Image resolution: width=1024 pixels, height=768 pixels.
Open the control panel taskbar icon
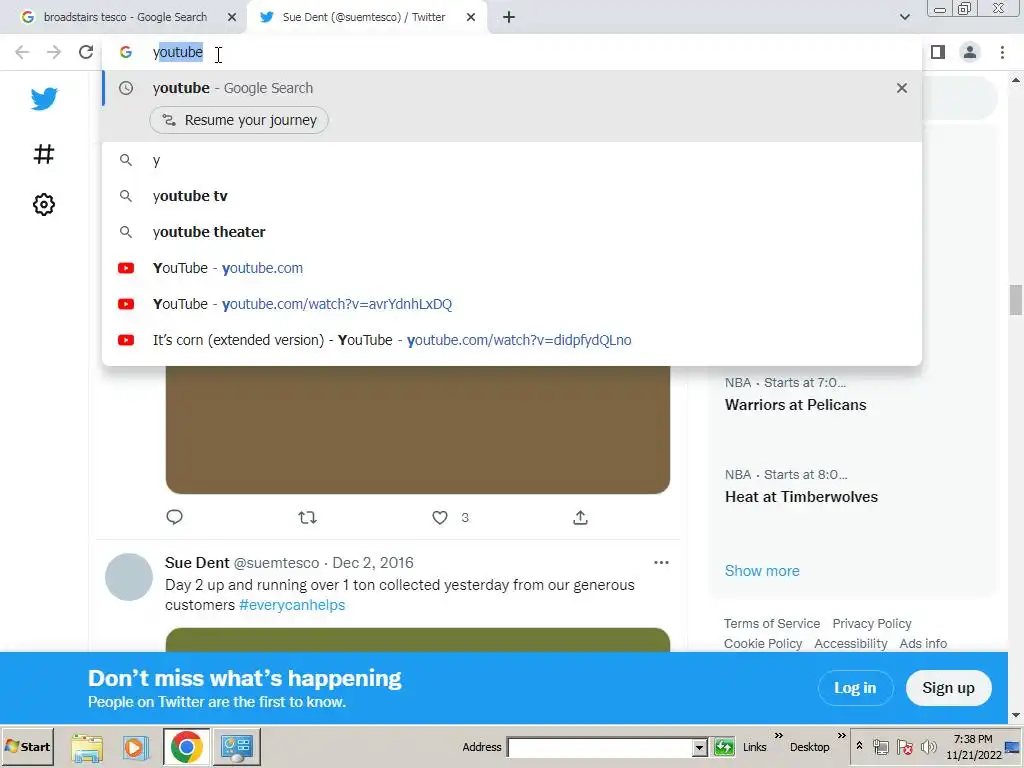(x=236, y=747)
